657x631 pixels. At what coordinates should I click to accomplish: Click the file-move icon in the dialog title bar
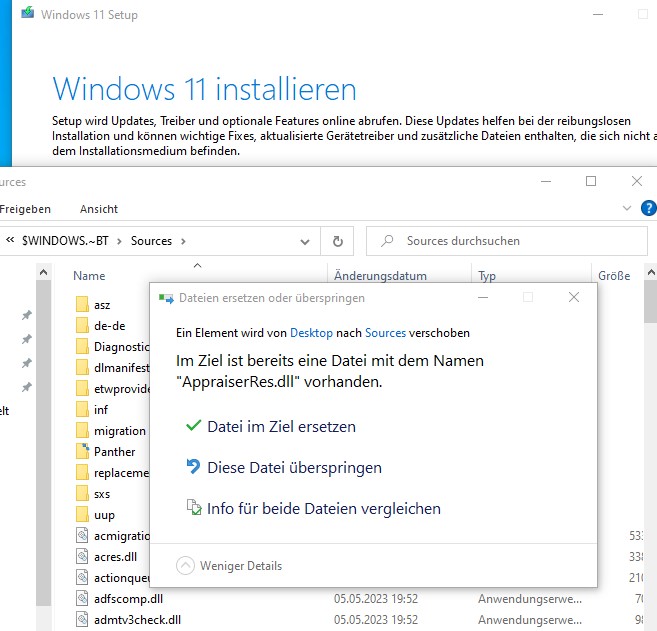(166, 298)
